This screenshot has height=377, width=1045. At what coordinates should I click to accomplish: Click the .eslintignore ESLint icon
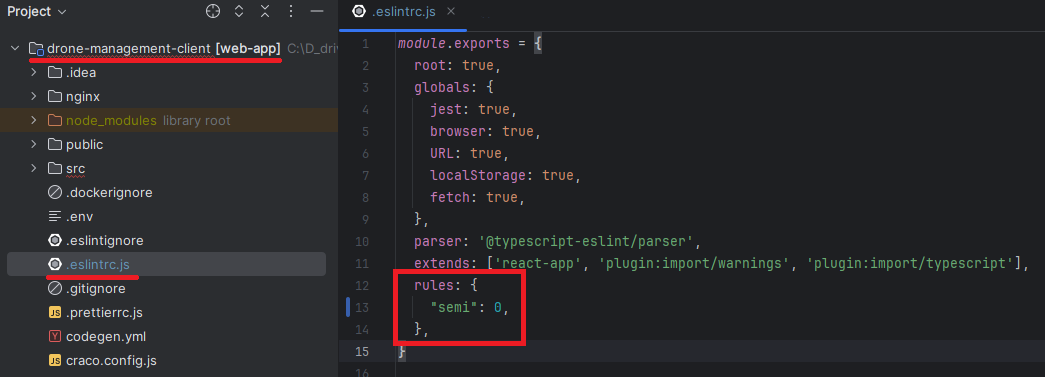55,240
